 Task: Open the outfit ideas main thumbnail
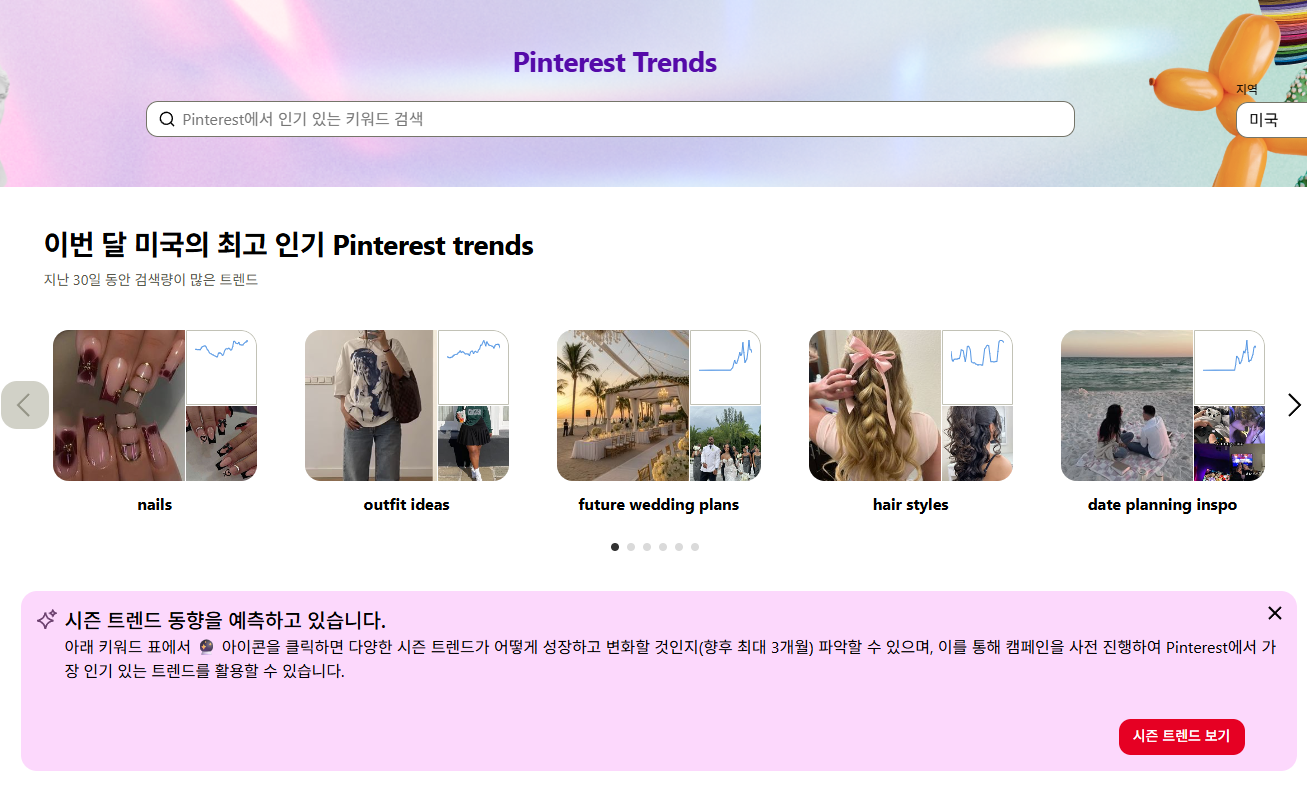point(369,405)
